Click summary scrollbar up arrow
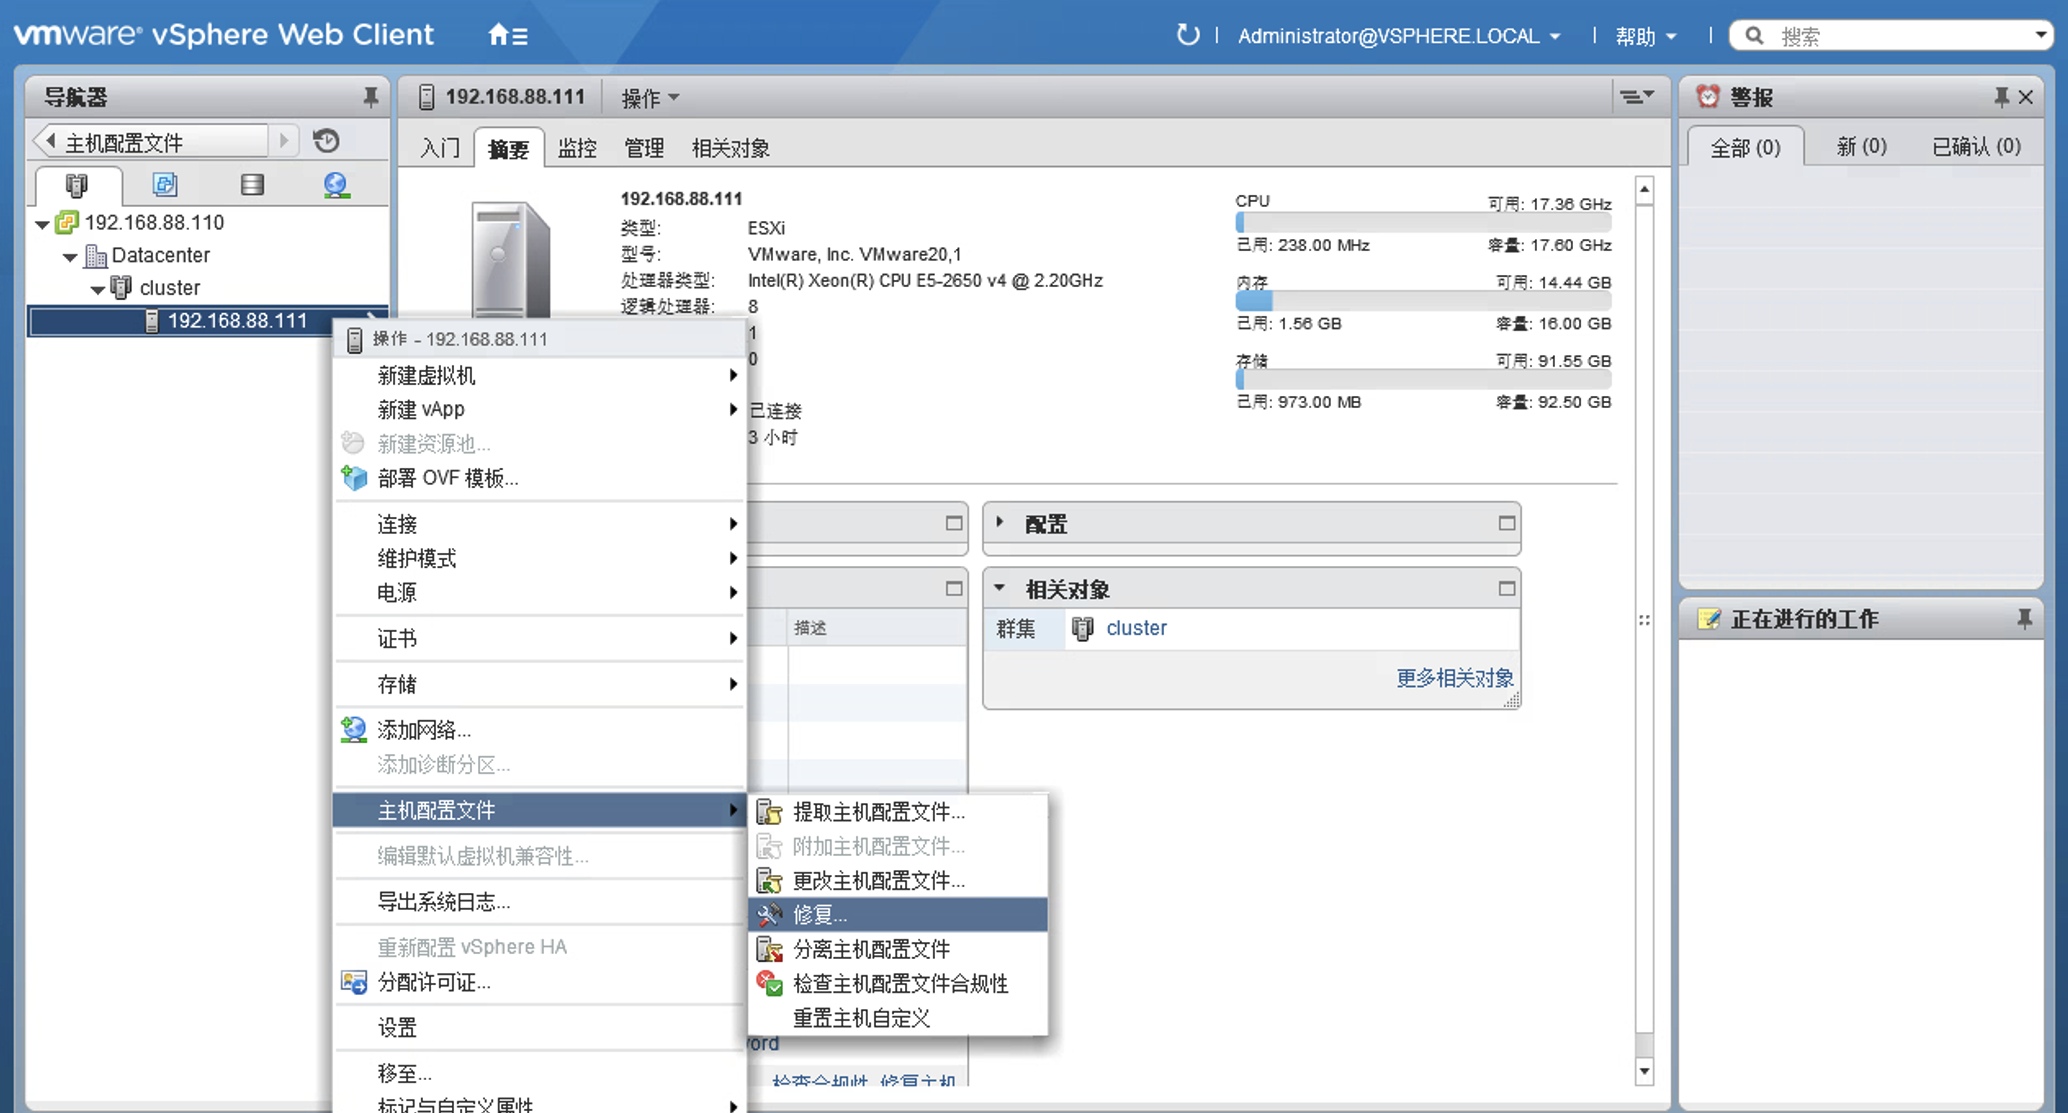Image resolution: width=2068 pixels, height=1113 pixels. click(x=1645, y=189)
